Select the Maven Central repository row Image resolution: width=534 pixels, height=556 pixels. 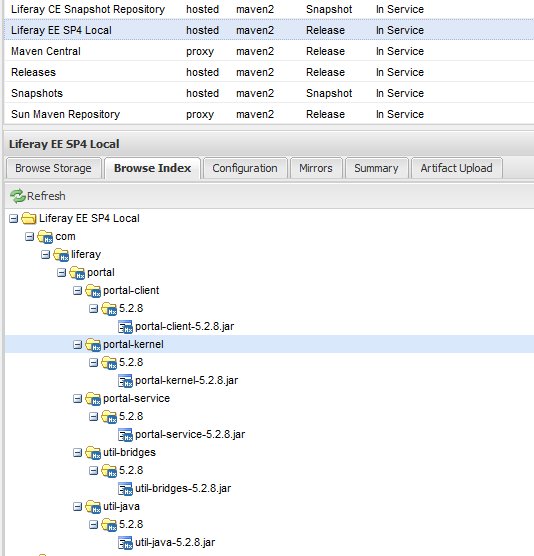tap(269, 51)
